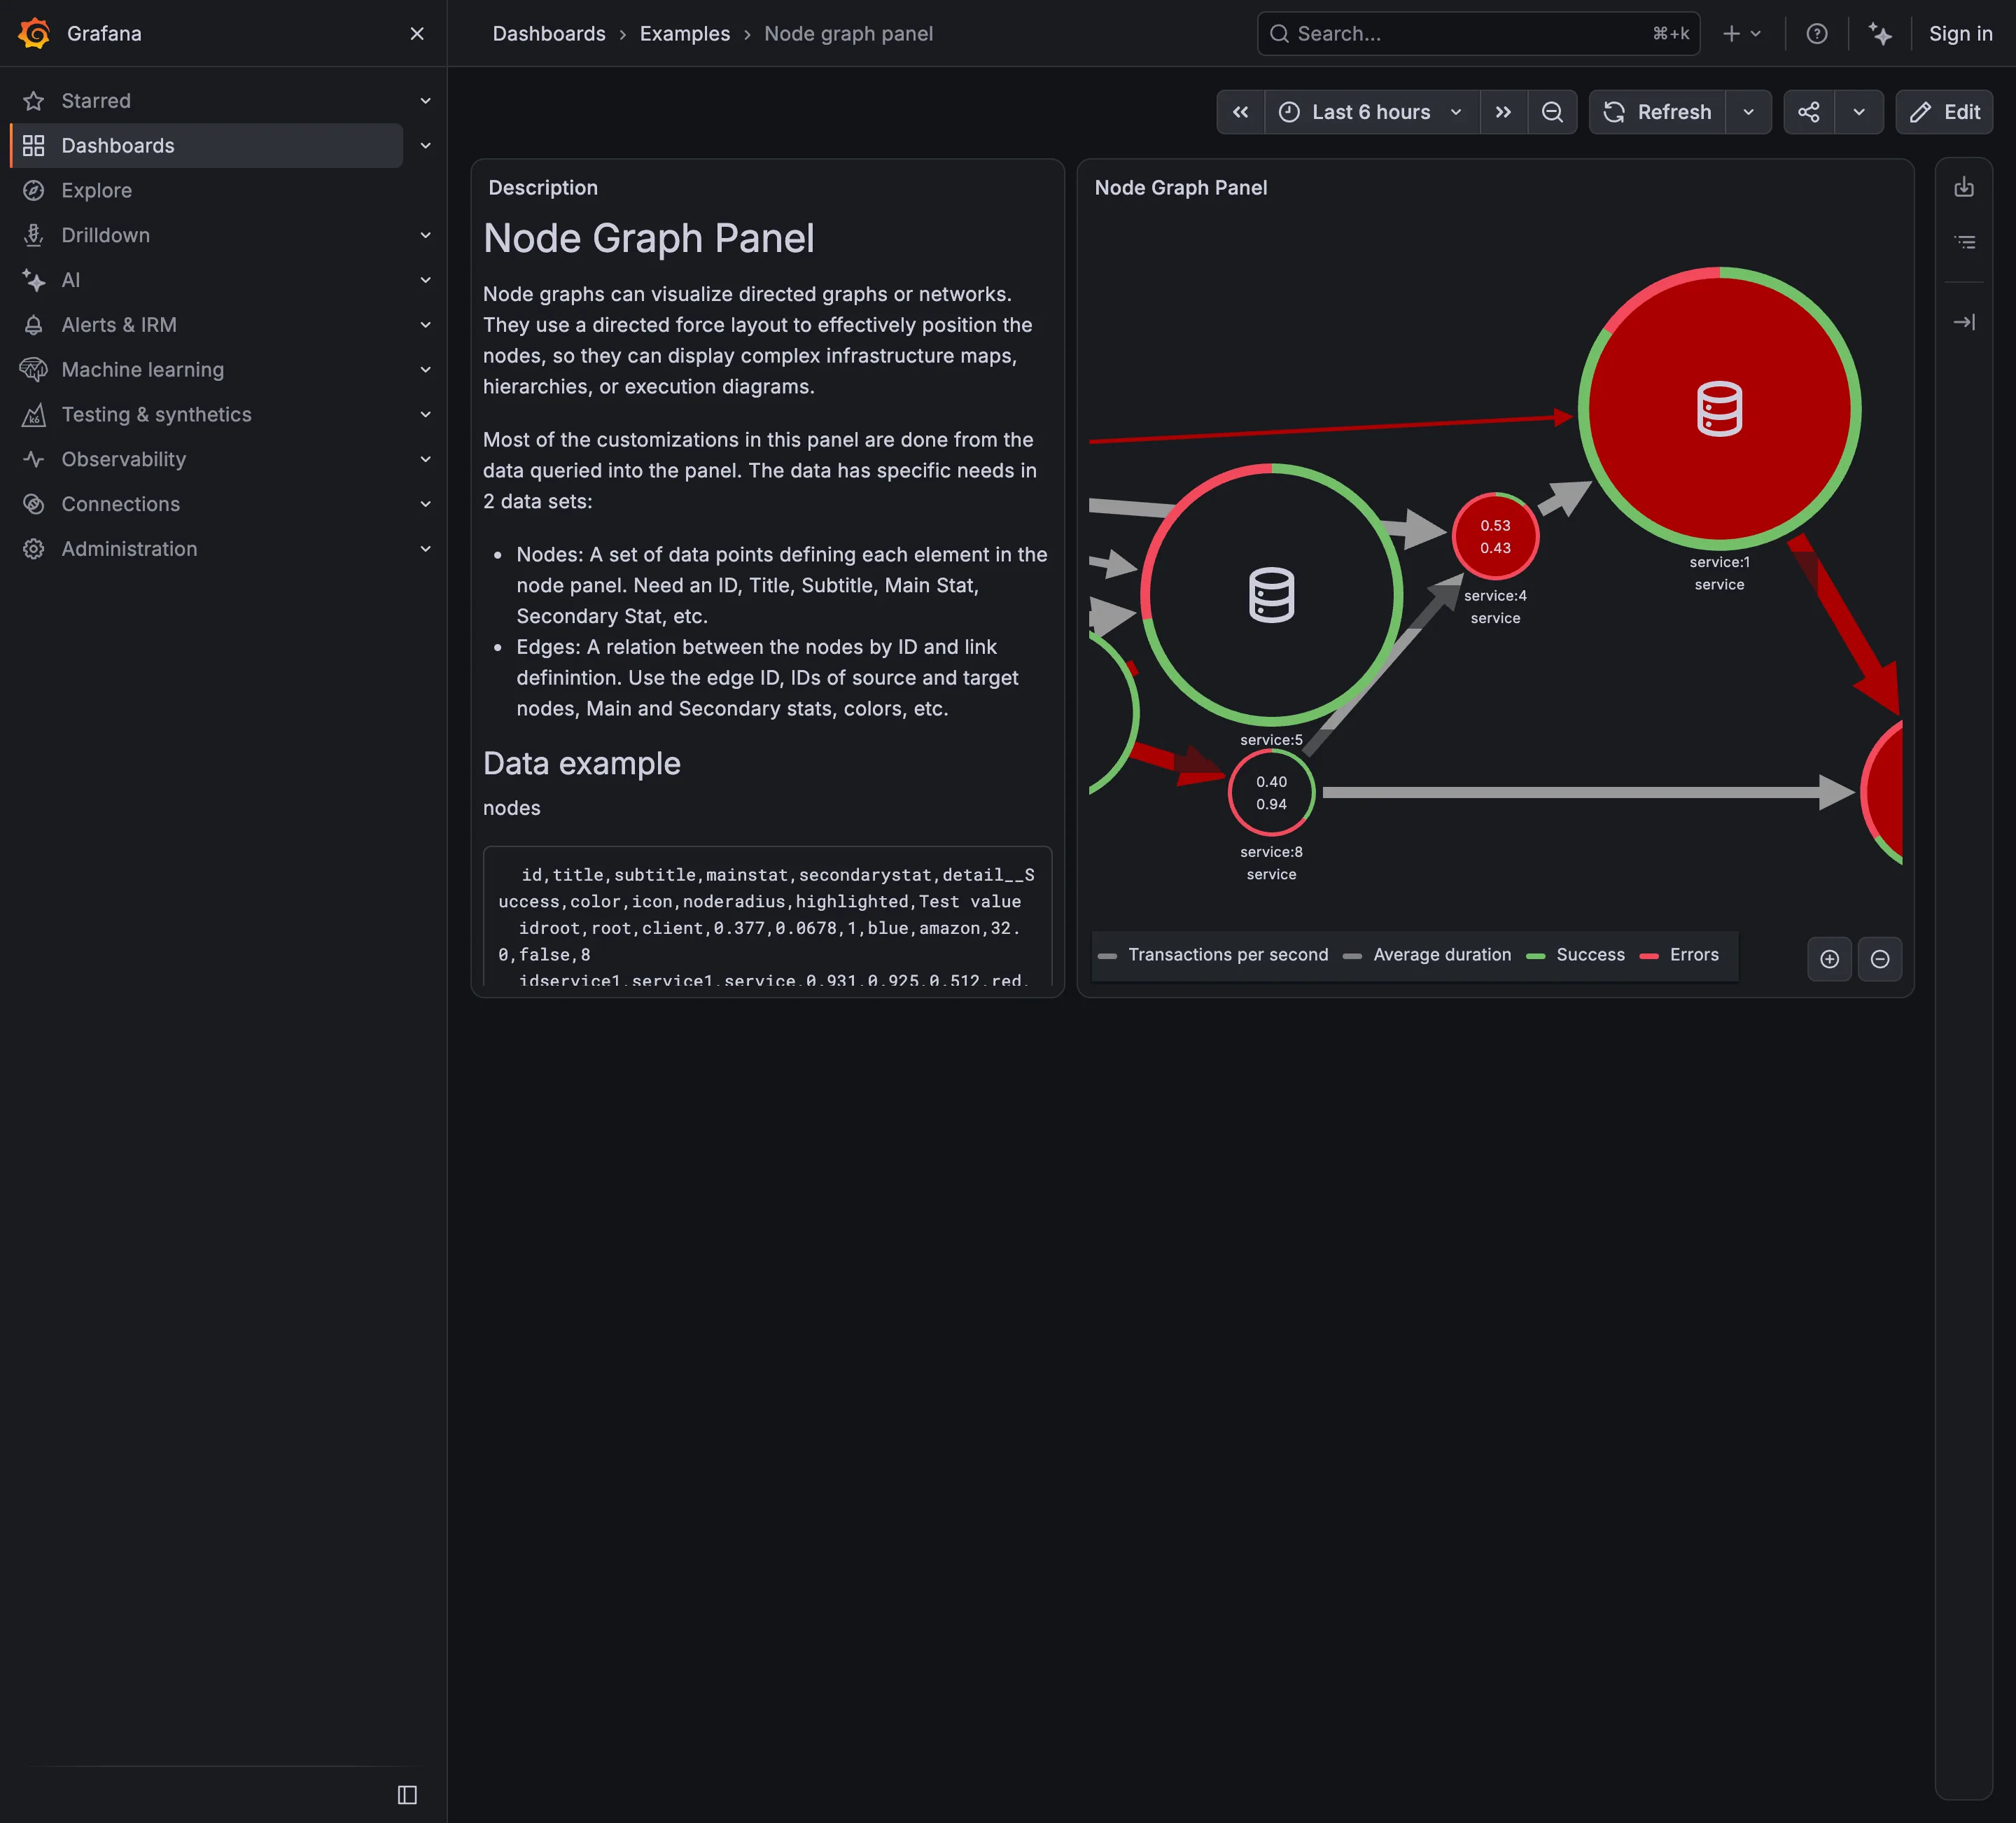Click the export download icon in side rail
This screenshot has height=1823, width=2016.
tap(1964, 187)
